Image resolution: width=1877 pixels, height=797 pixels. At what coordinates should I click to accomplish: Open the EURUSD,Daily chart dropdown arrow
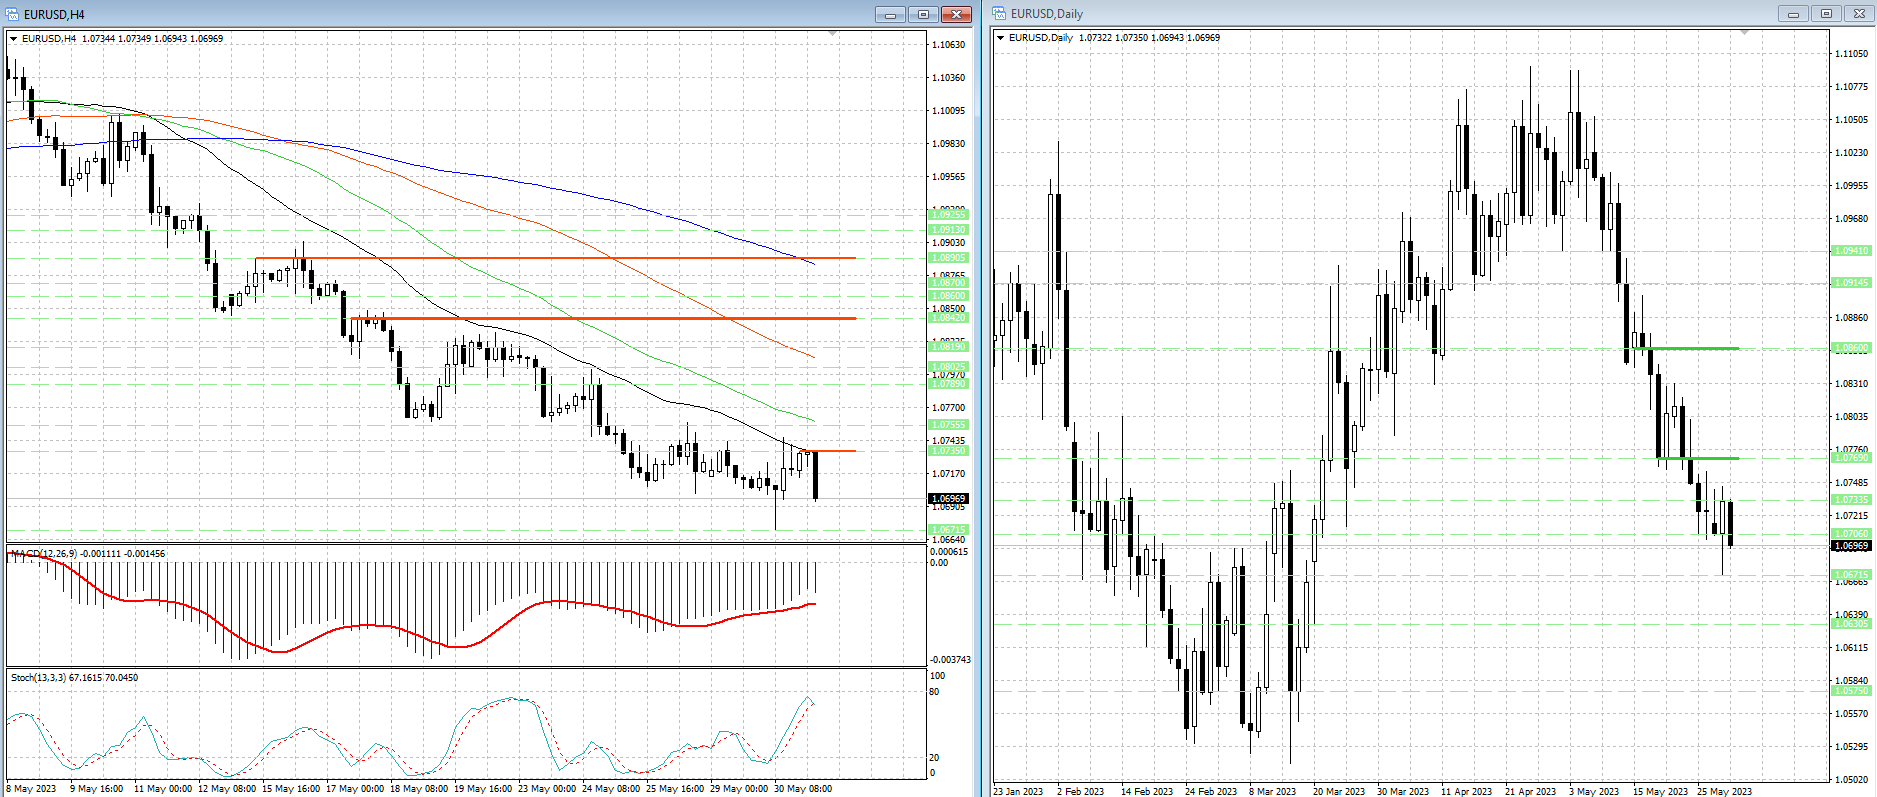(x=1001, y=38)
